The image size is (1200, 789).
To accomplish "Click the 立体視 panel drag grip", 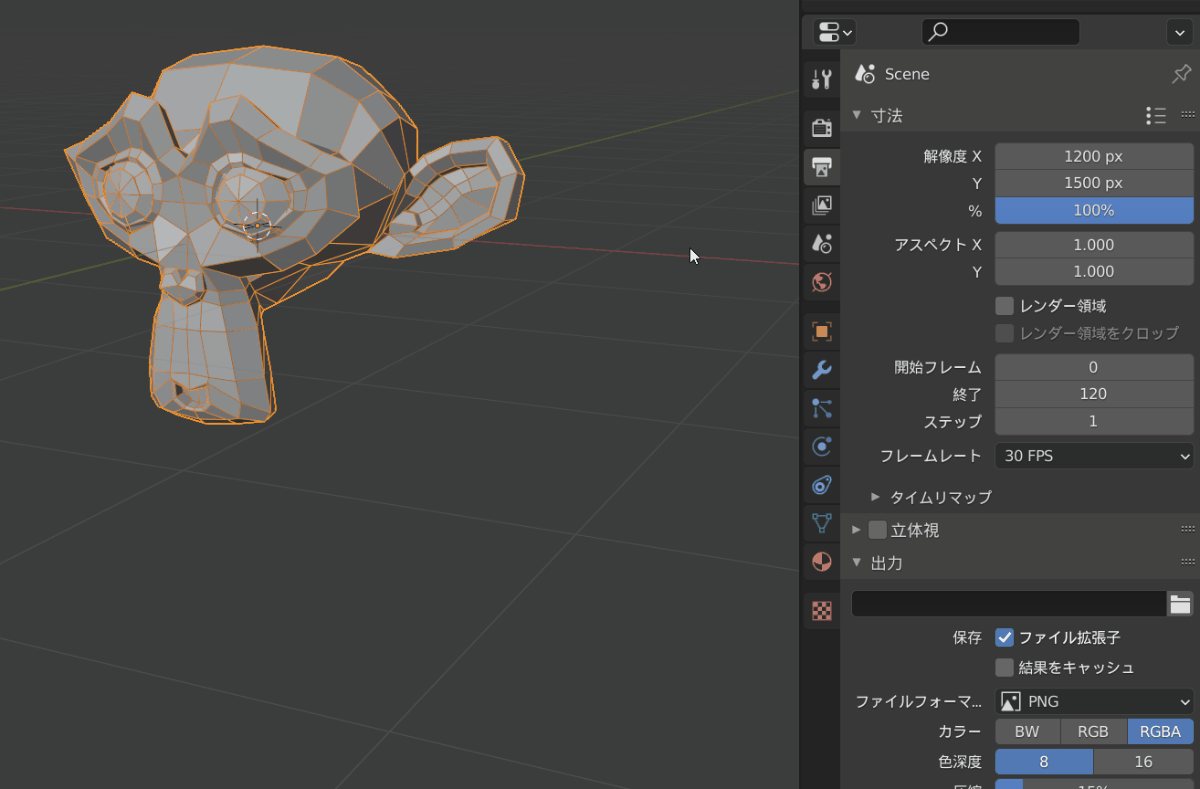I will tap(1188, 530).
